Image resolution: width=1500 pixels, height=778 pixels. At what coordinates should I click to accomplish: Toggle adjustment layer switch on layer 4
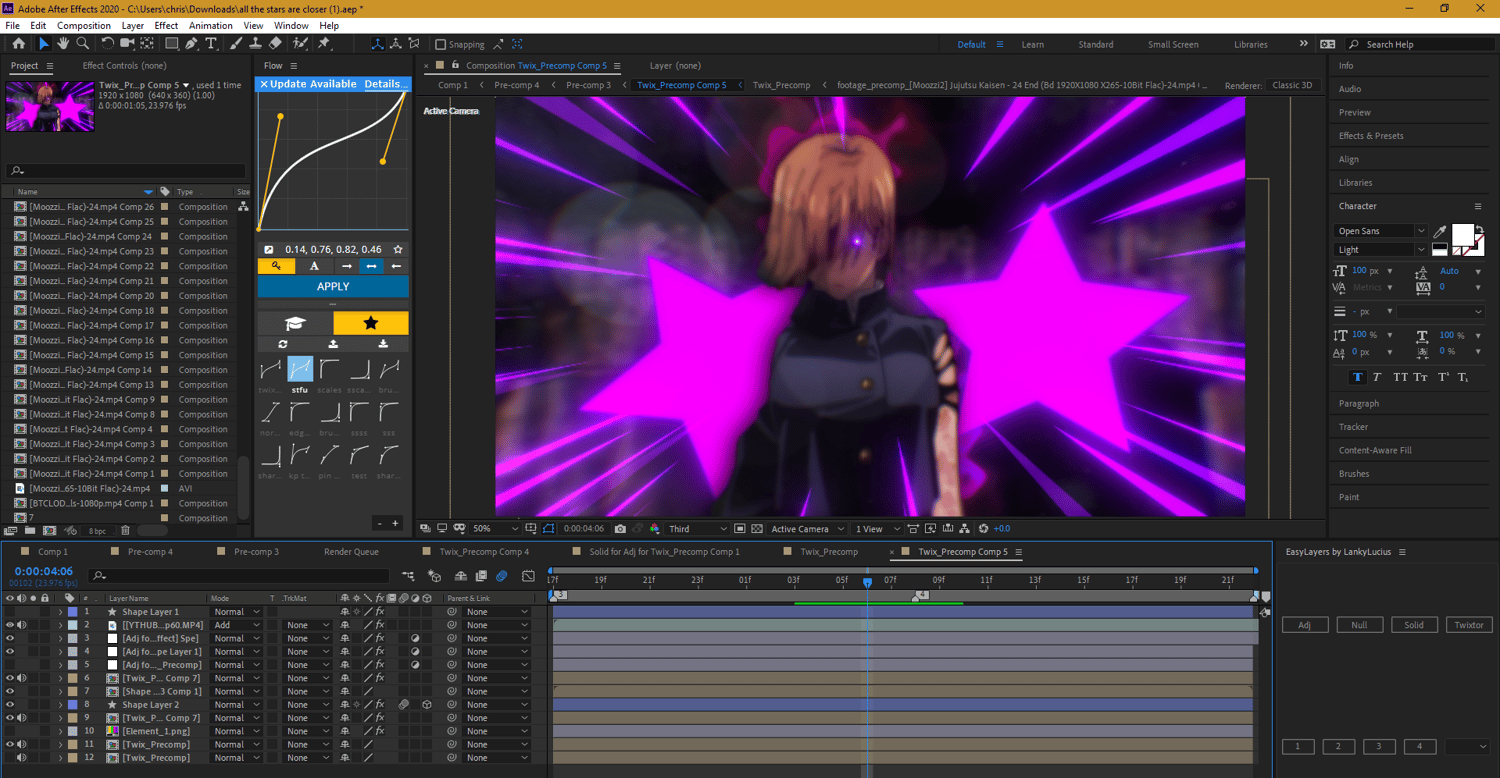(415, 651)
